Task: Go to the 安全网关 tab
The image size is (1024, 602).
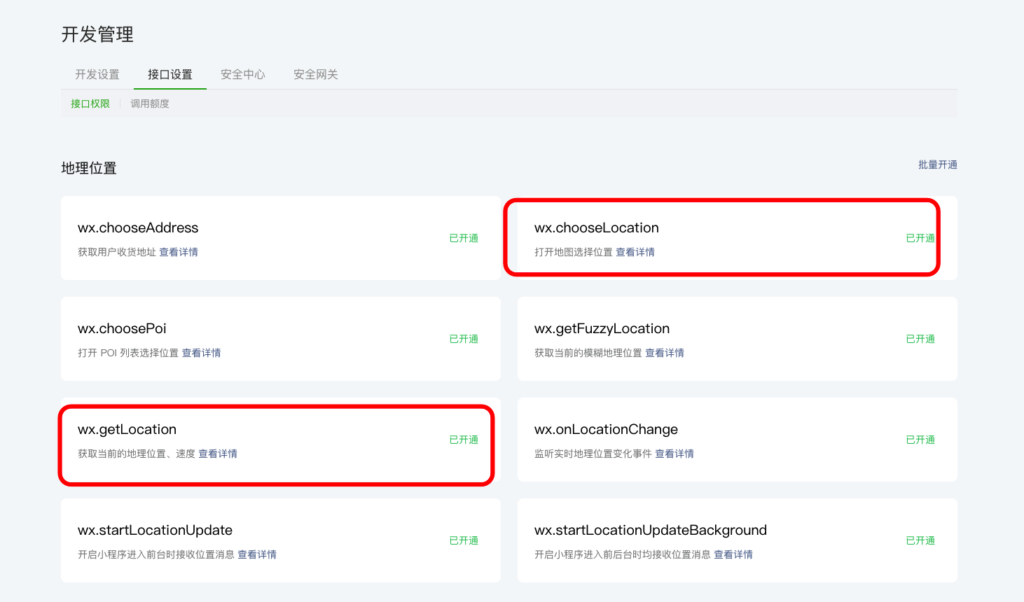Action: [x=316, y=75]
